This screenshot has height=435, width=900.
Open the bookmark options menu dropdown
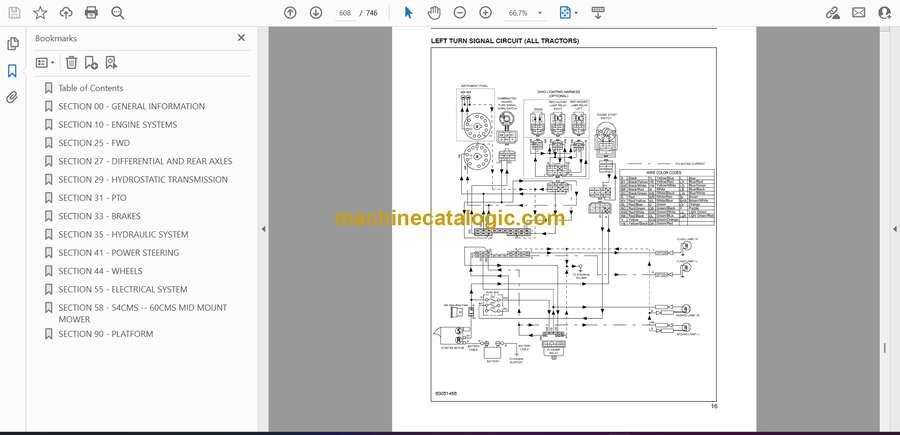click(x=45, y=63)
